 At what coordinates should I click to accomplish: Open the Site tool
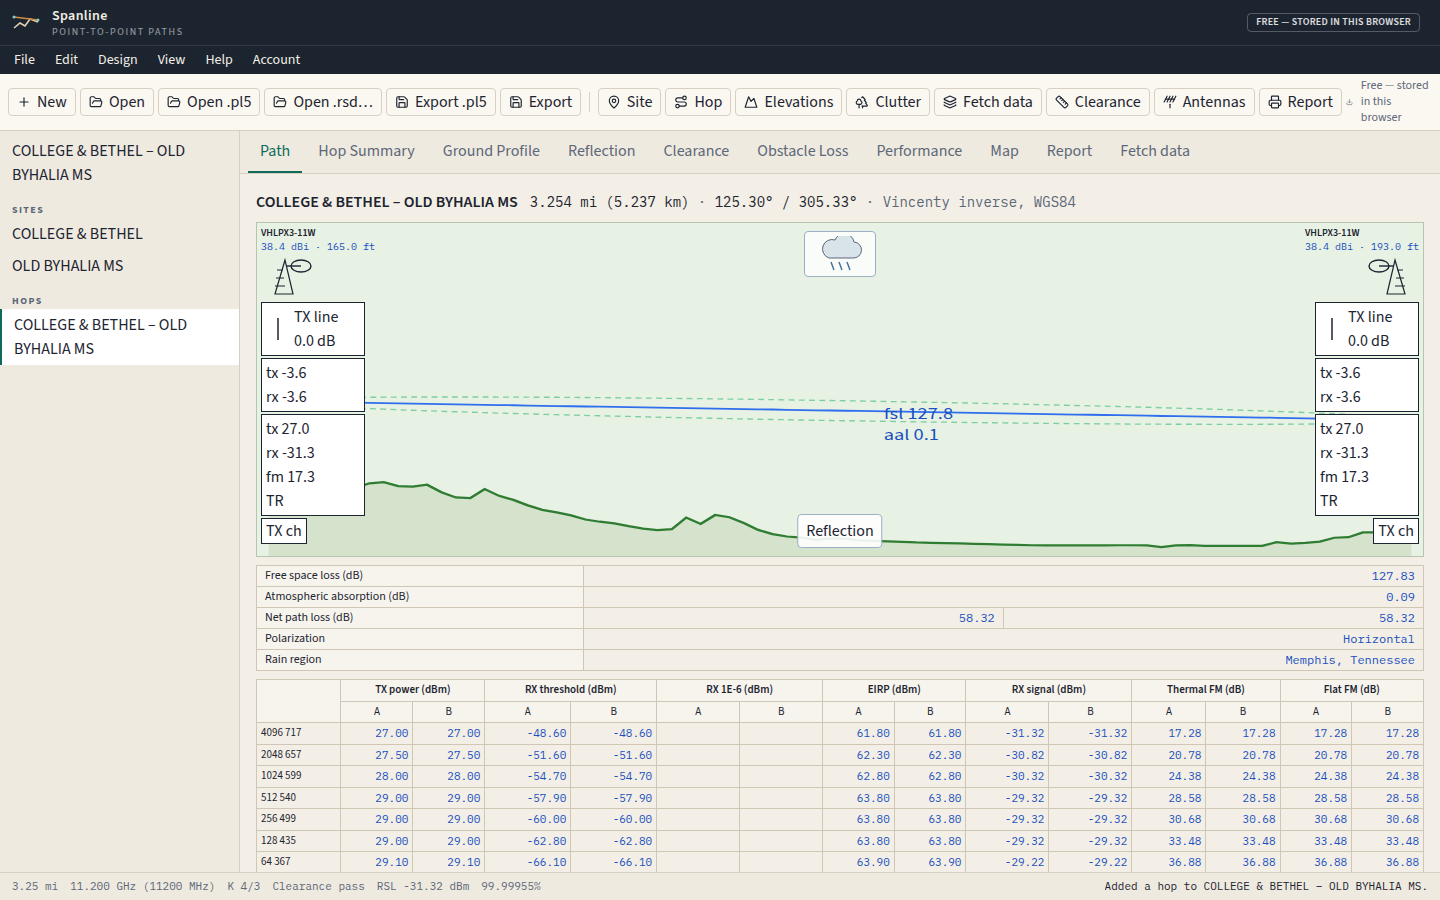coord(630,102)
